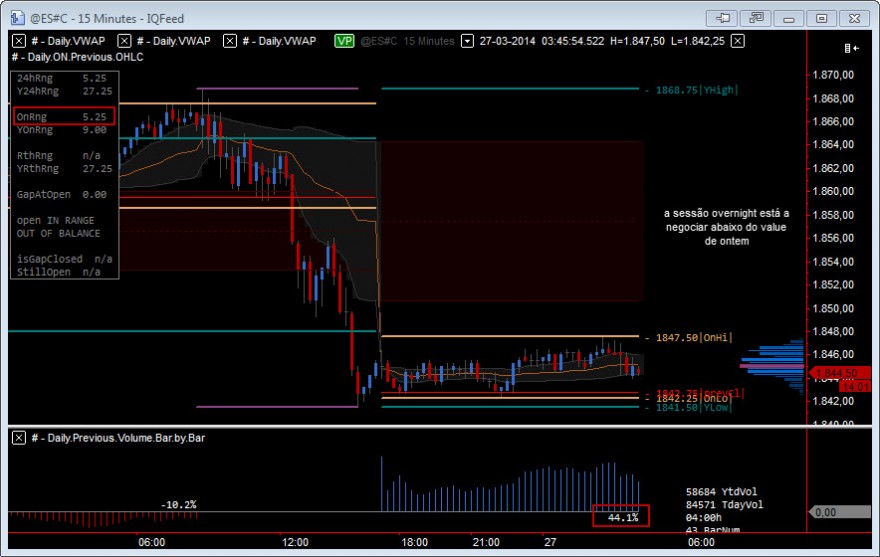880x557 pixels.
Task: Click the 84571 TdayVol reading
Action: tap(724, 505)
